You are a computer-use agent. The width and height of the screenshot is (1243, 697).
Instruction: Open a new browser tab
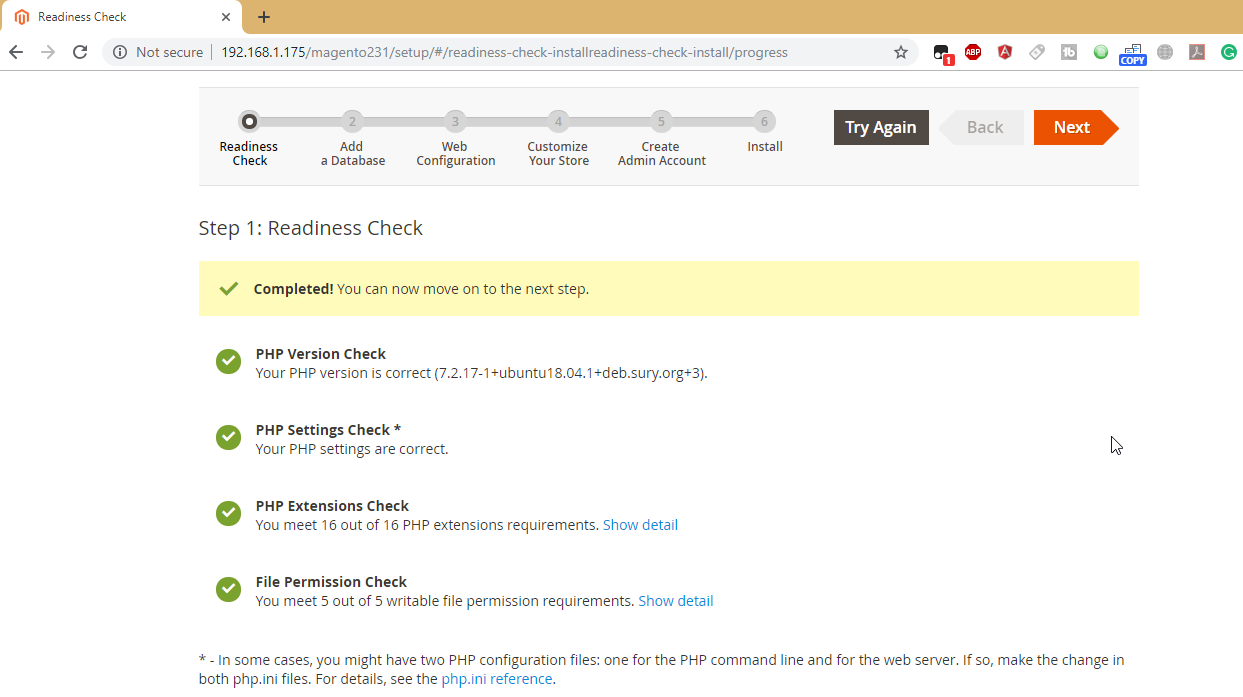pos(264,17)
